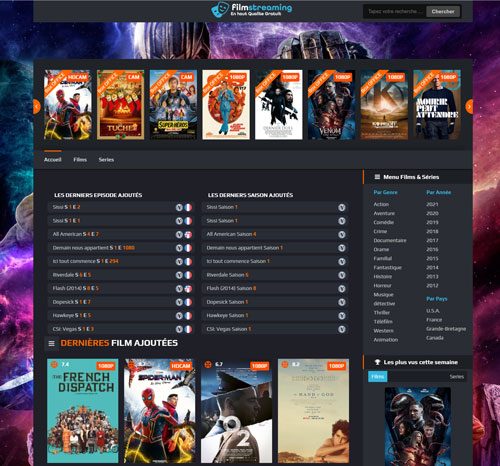Open the Action genre link
500x466 pixels.
pyautogui.click(x=381, y=204)
